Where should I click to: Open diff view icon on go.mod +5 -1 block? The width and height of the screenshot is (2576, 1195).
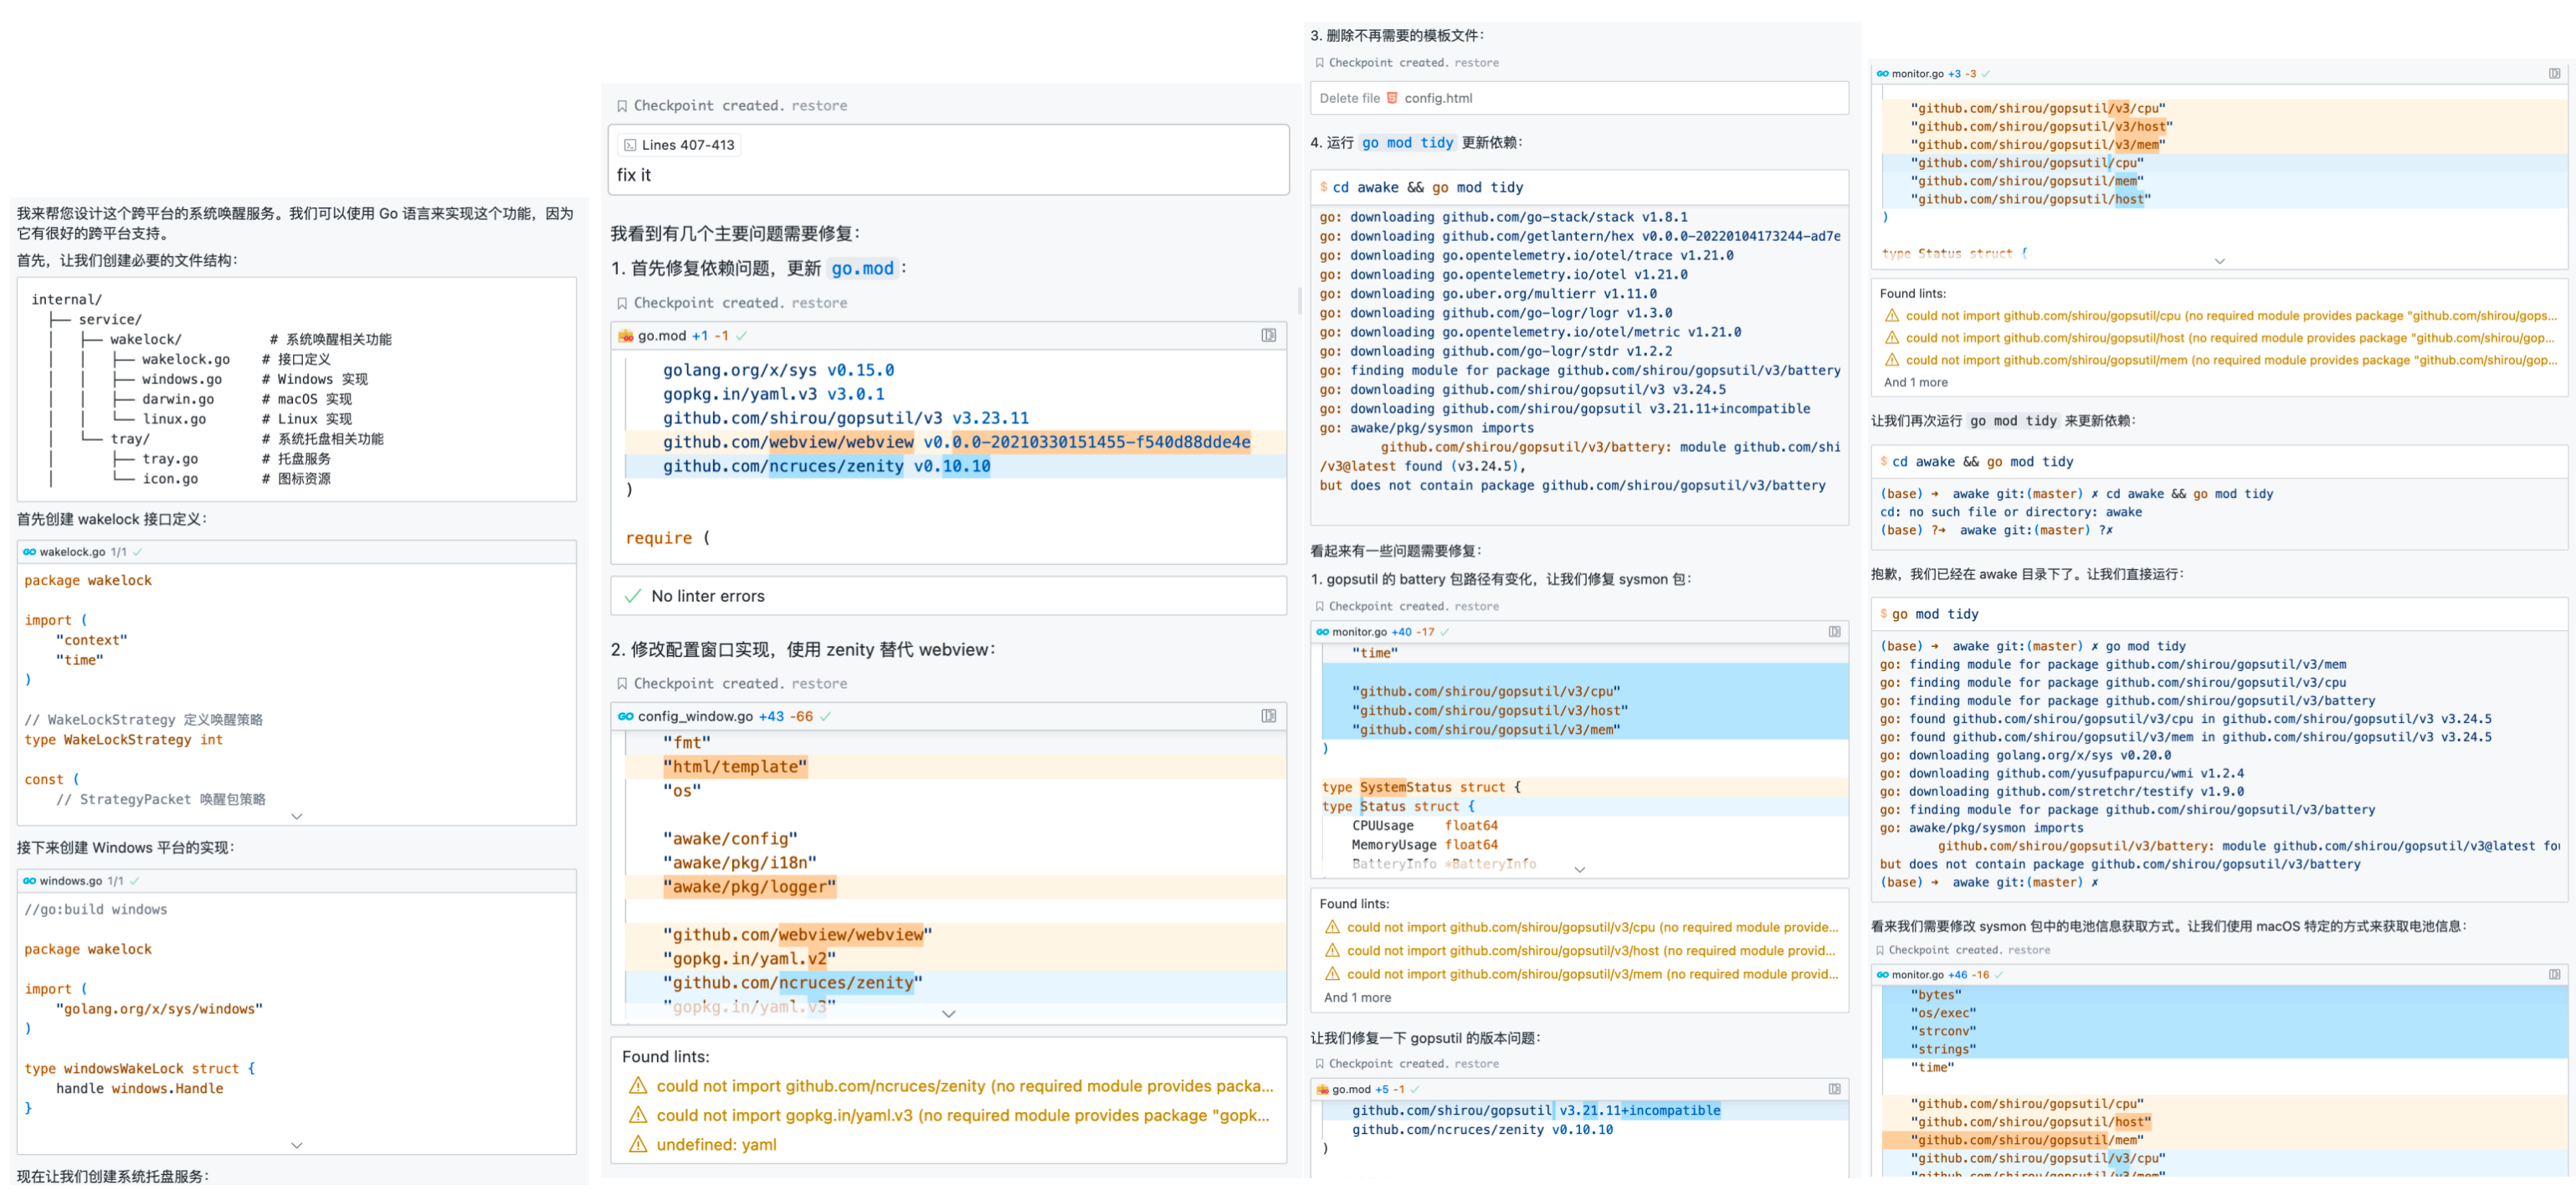pos(1834,1089)
